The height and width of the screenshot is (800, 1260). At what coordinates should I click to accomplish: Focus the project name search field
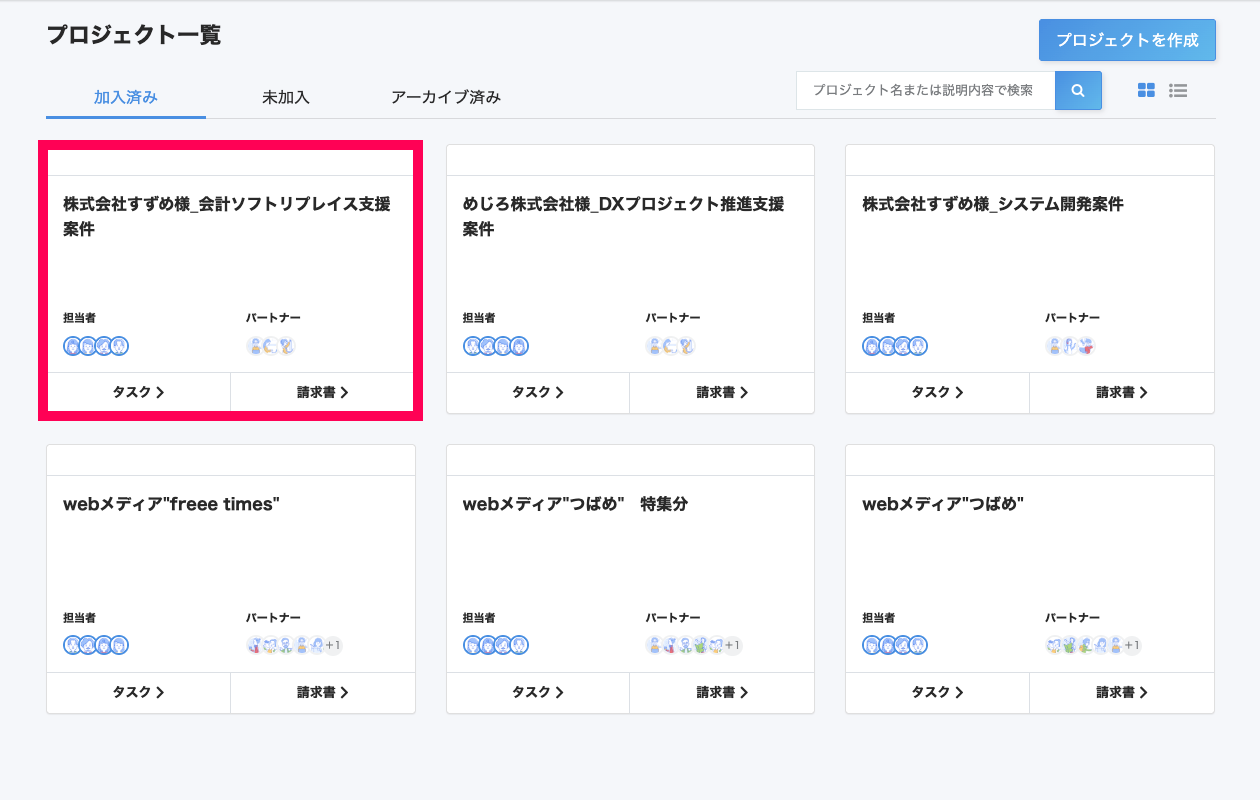pyautogui.click(x=926, y=90)
